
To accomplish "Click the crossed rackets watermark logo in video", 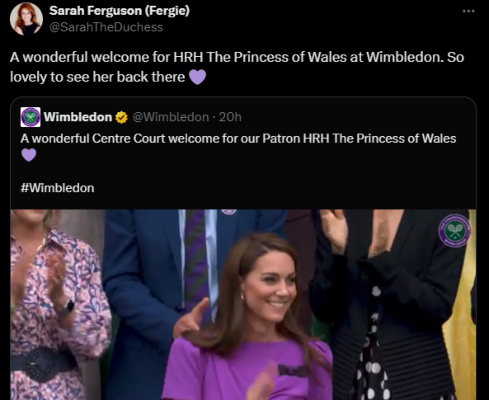I will [454, 230].
